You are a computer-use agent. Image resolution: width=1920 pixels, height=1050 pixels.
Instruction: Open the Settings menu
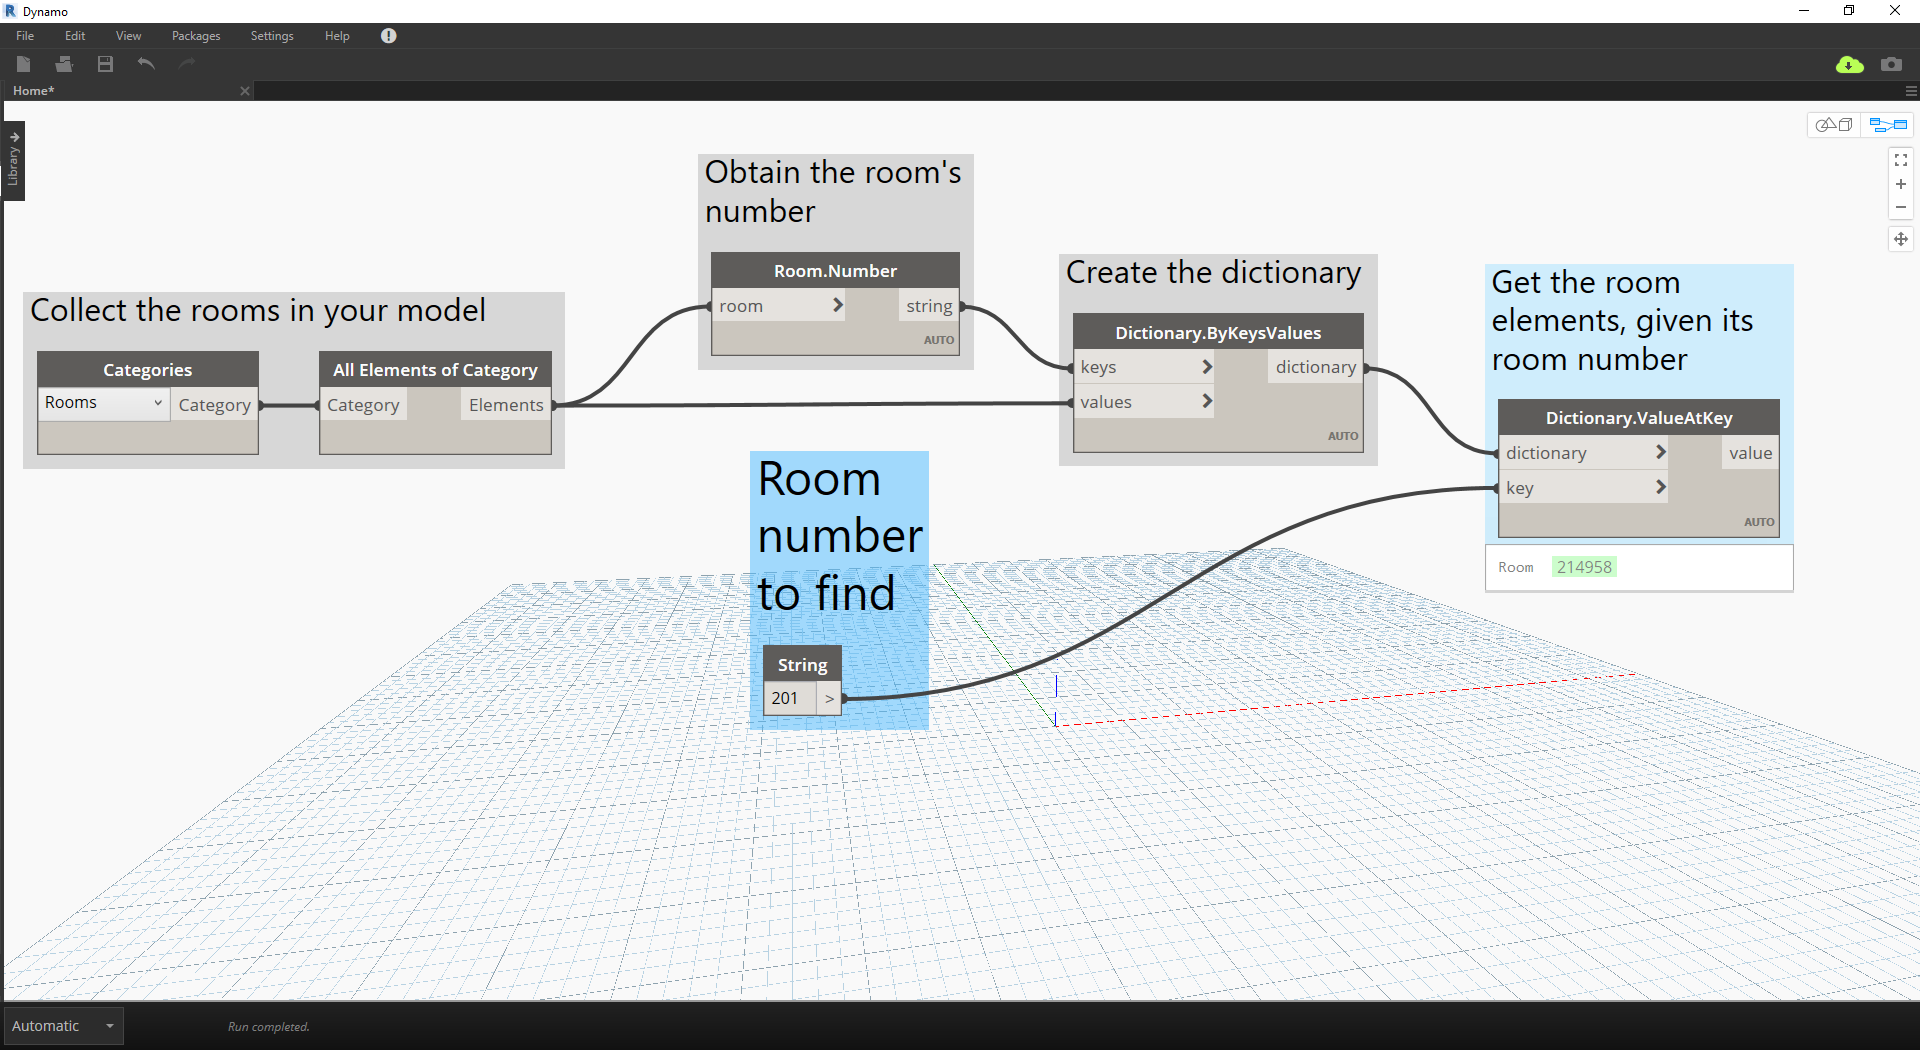click(272, 36)
